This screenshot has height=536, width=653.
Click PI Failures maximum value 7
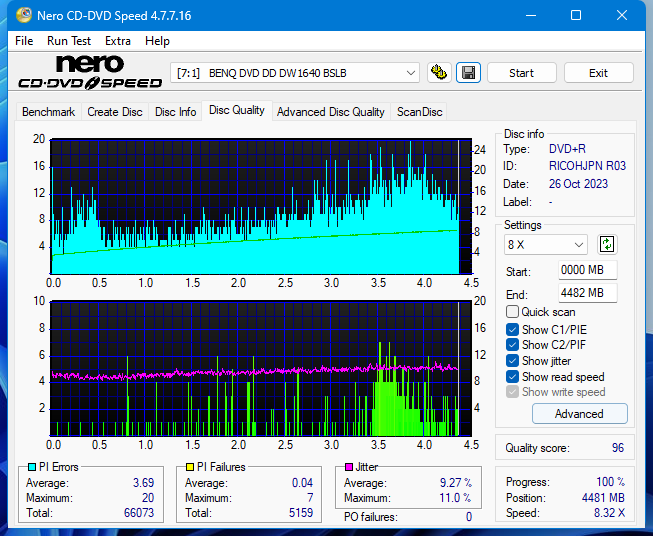click(310, 498)
